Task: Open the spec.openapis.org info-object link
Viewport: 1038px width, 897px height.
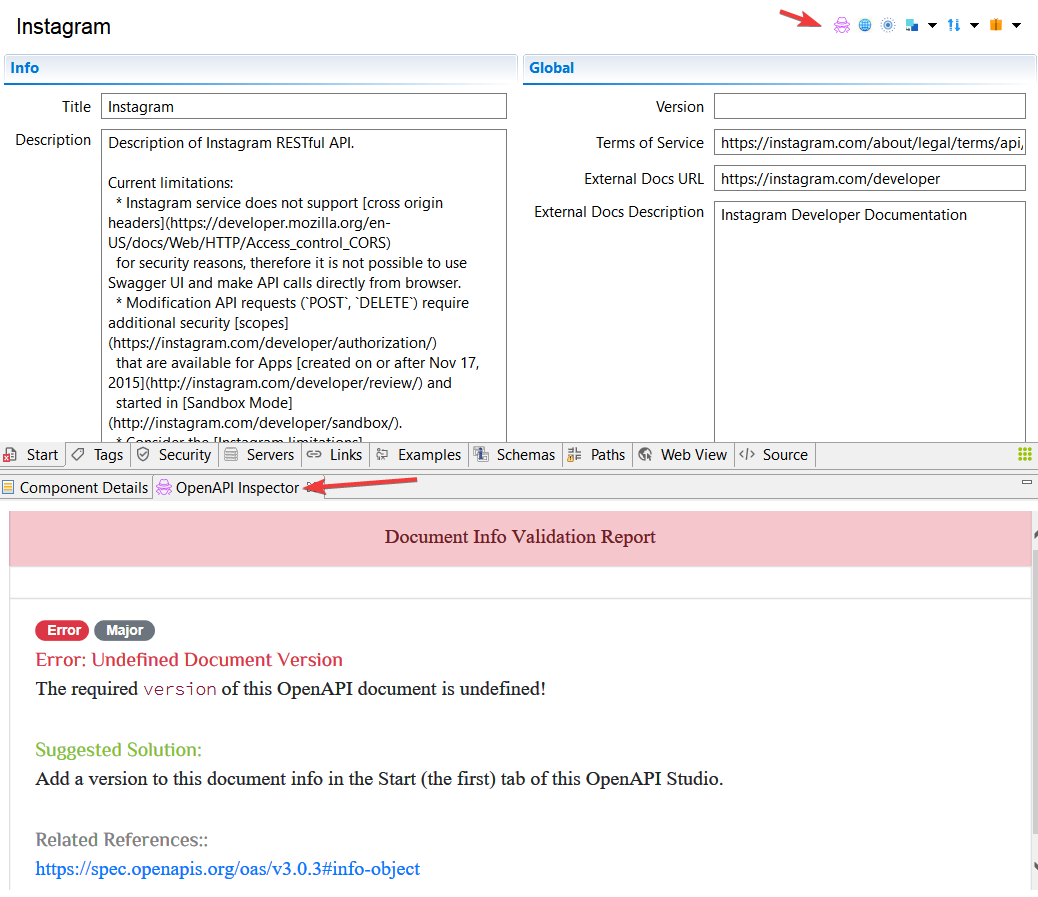Action: (x=227, y=869)
